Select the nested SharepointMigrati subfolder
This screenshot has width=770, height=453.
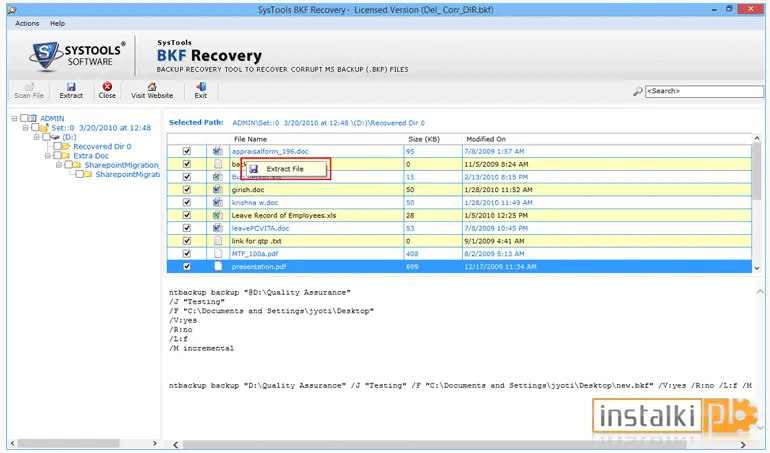pyautogui.click(x=128, y=174)
